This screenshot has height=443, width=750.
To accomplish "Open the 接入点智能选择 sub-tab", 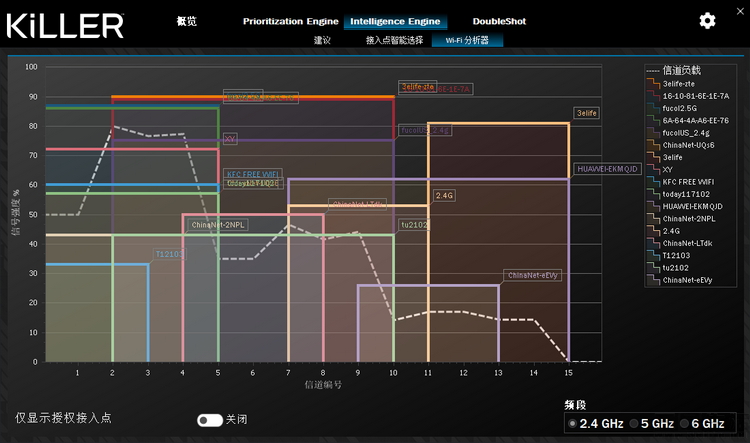I will 394,41.
